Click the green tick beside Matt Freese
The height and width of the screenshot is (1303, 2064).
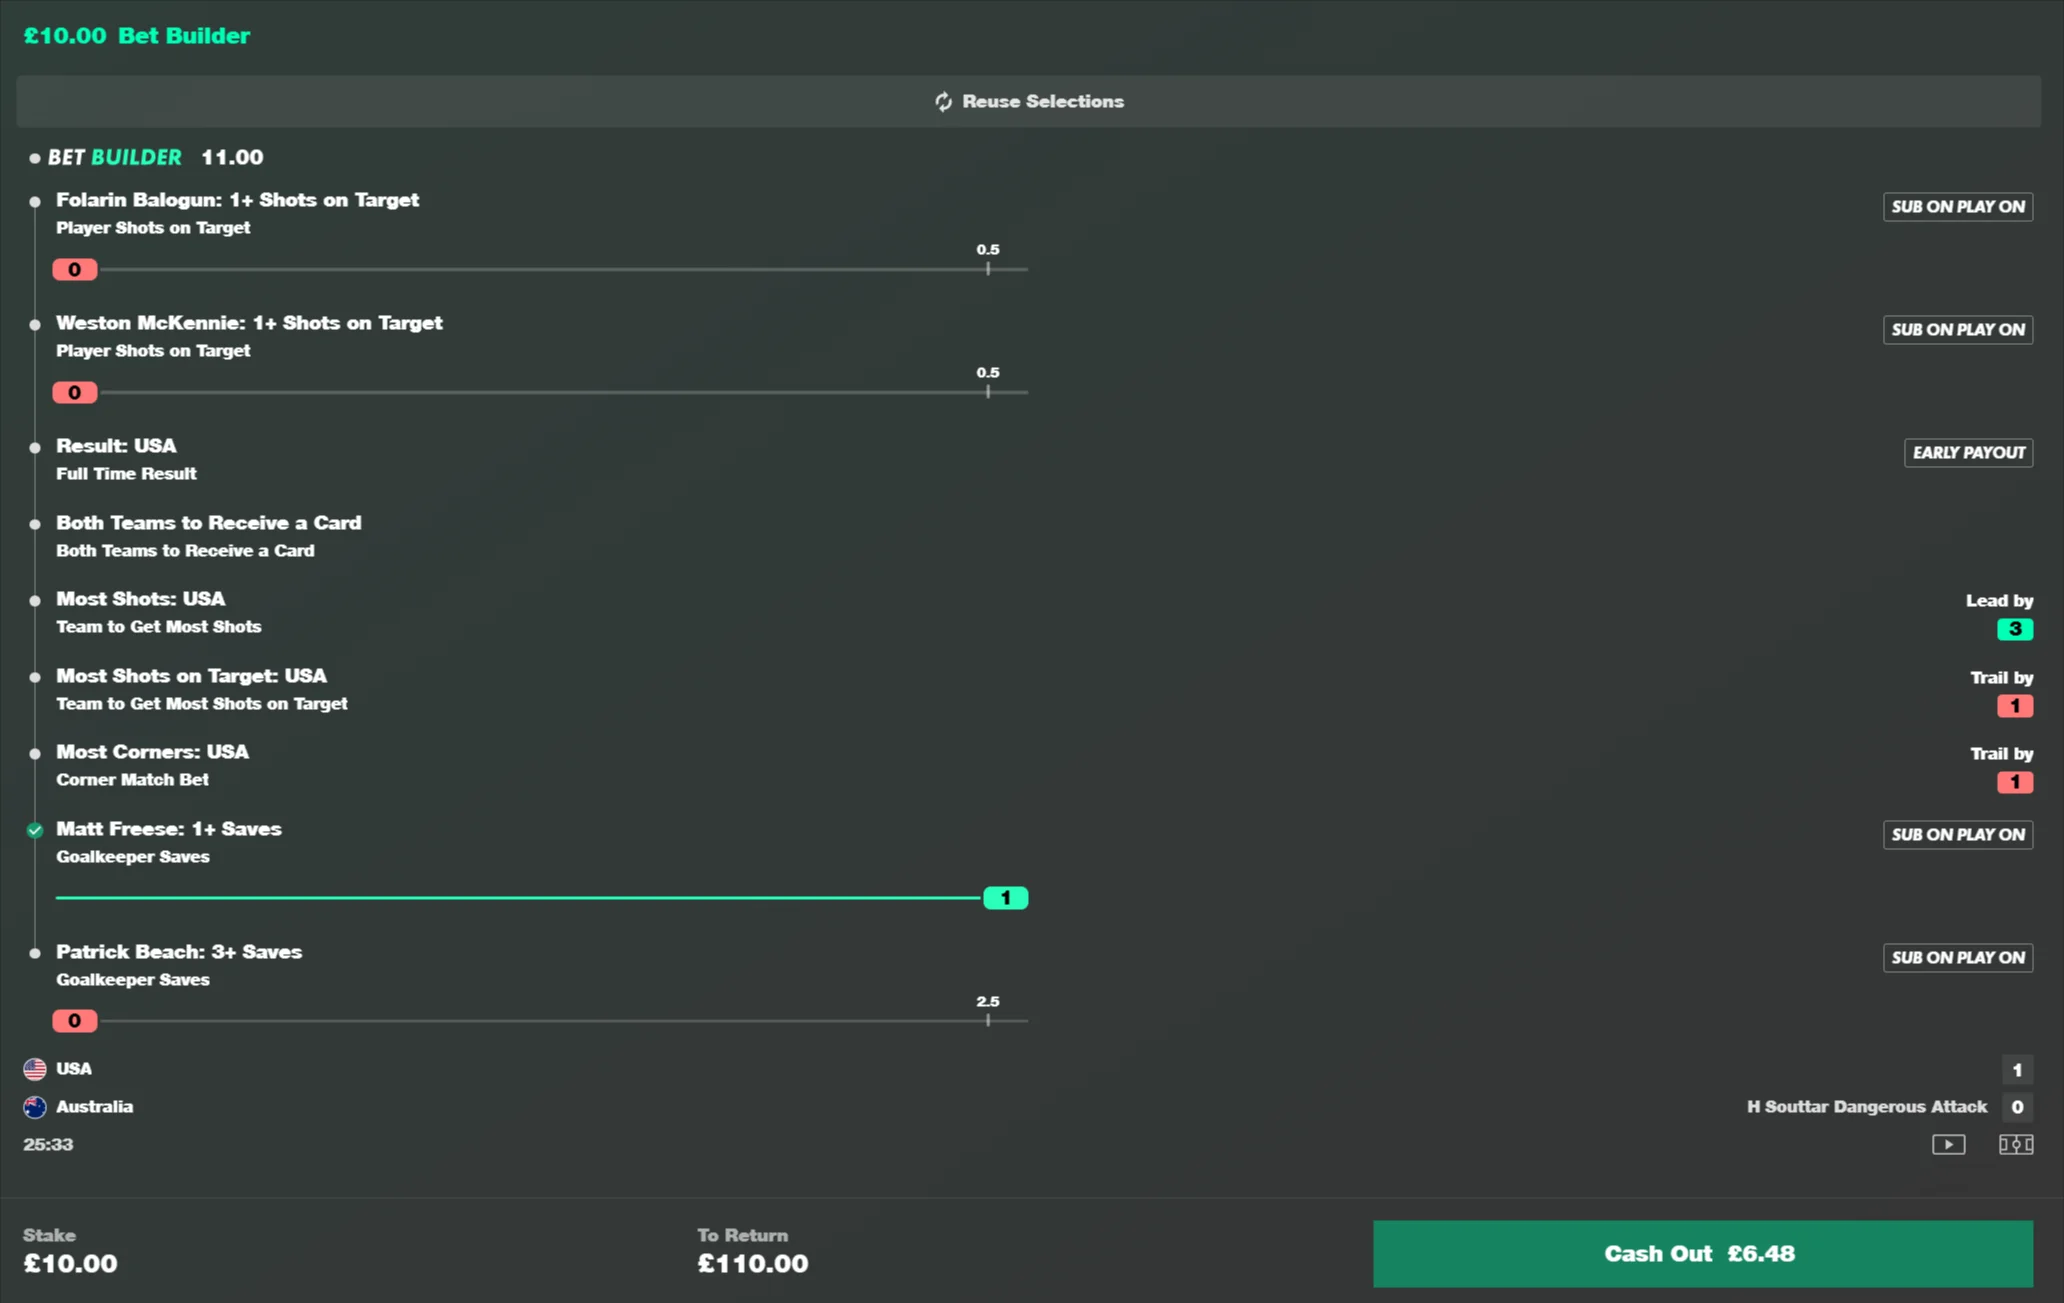[x=35, y=830]
